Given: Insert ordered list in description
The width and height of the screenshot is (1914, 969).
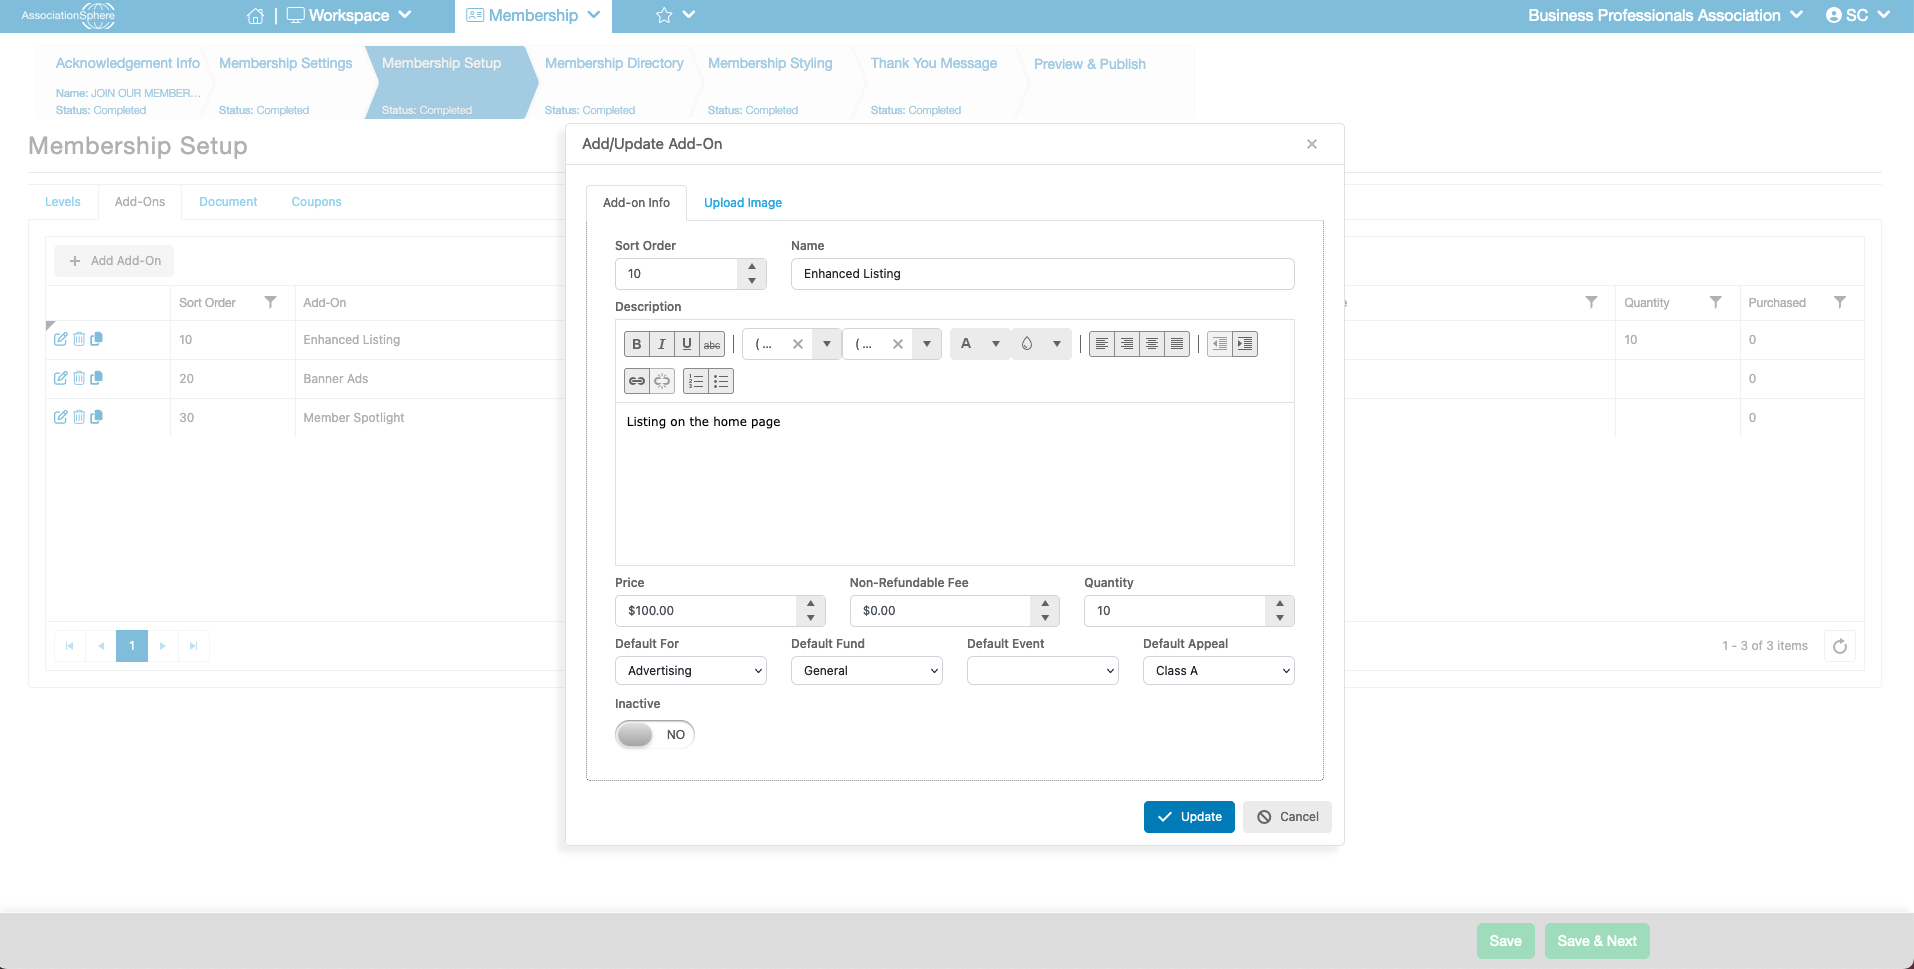Looking at the screenshot, I should (696, 381).
